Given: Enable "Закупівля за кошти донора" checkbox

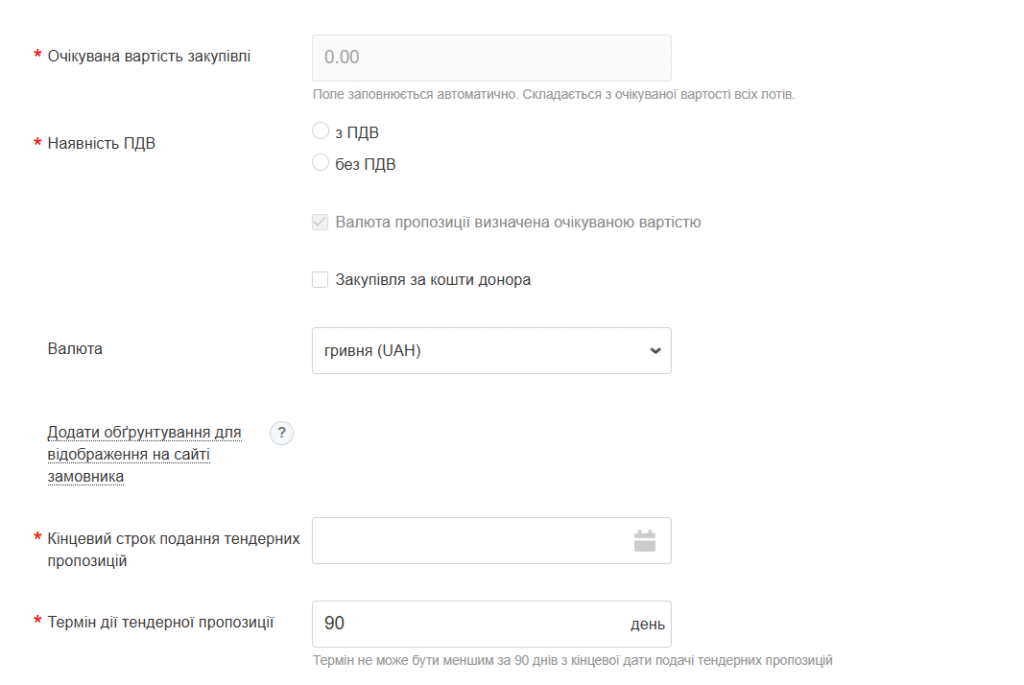Looking at the screenshot, I should [320, 280].
